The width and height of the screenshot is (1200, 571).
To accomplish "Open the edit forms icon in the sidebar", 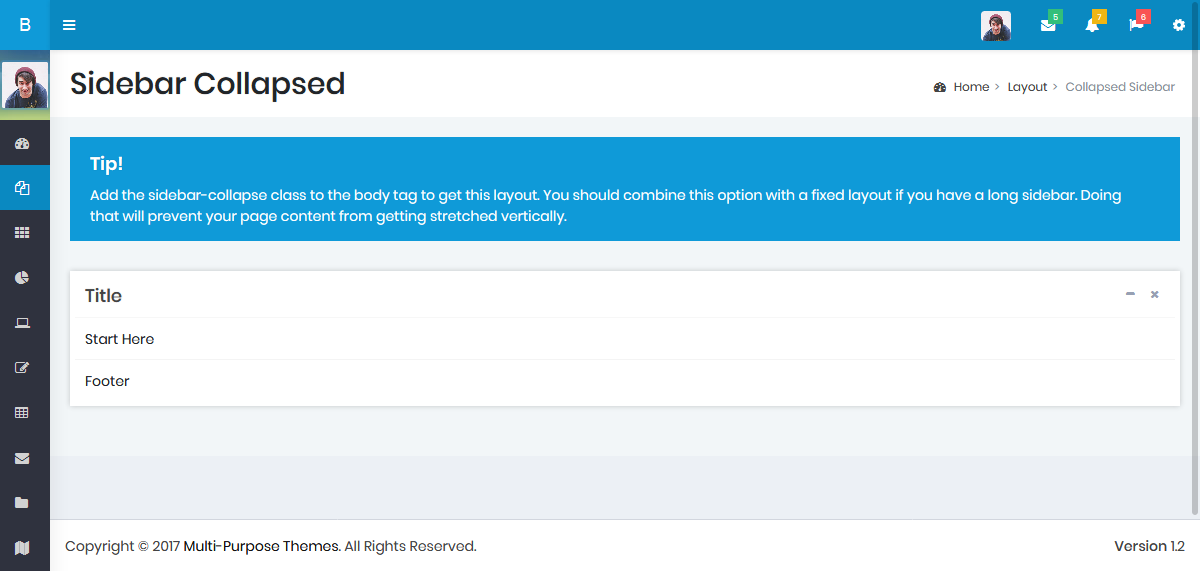I will click(22, 368).
